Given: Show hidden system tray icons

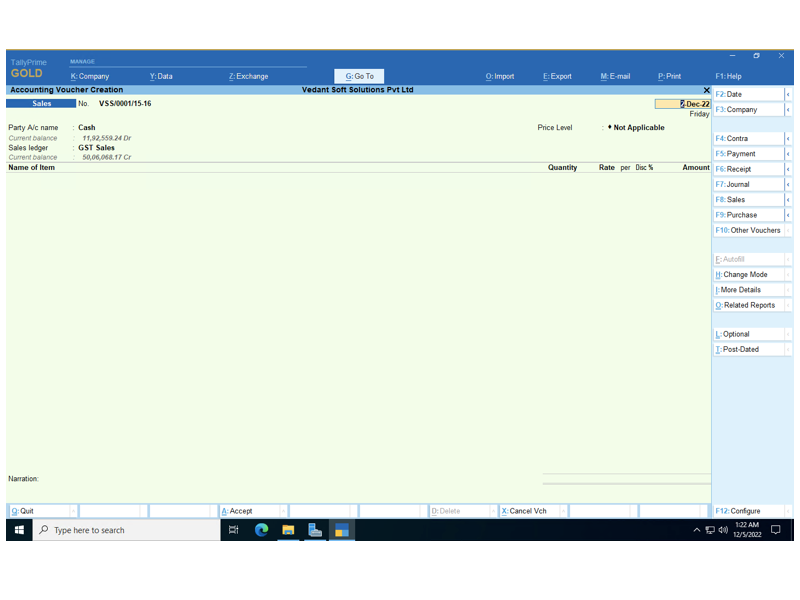Looking at the screenshot, I should (x=696, y=530).
